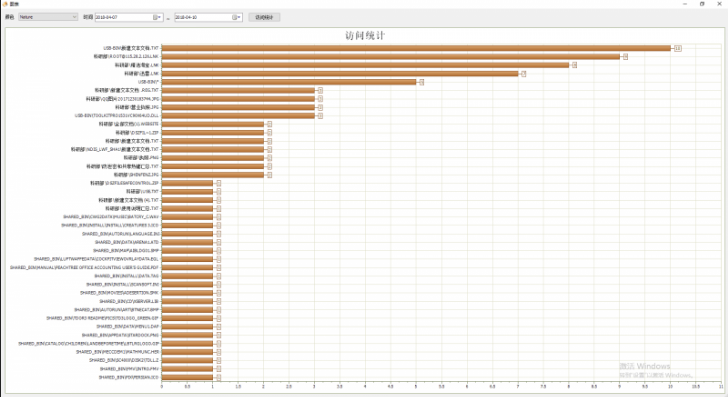Click the 访问统计 button in toolbar

pos(264,17)
